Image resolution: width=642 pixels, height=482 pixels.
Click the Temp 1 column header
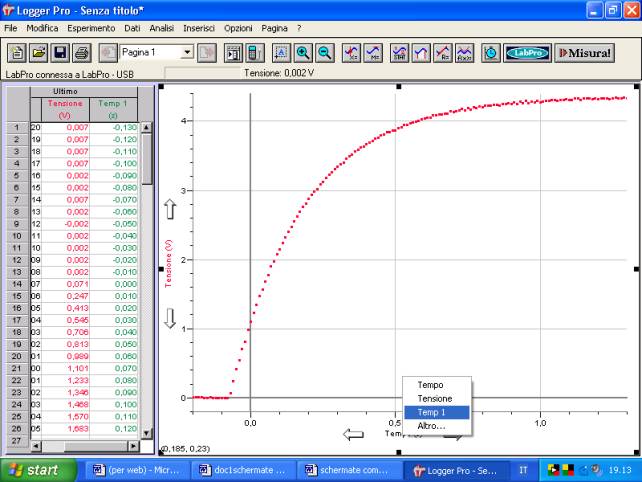[113, 109]
